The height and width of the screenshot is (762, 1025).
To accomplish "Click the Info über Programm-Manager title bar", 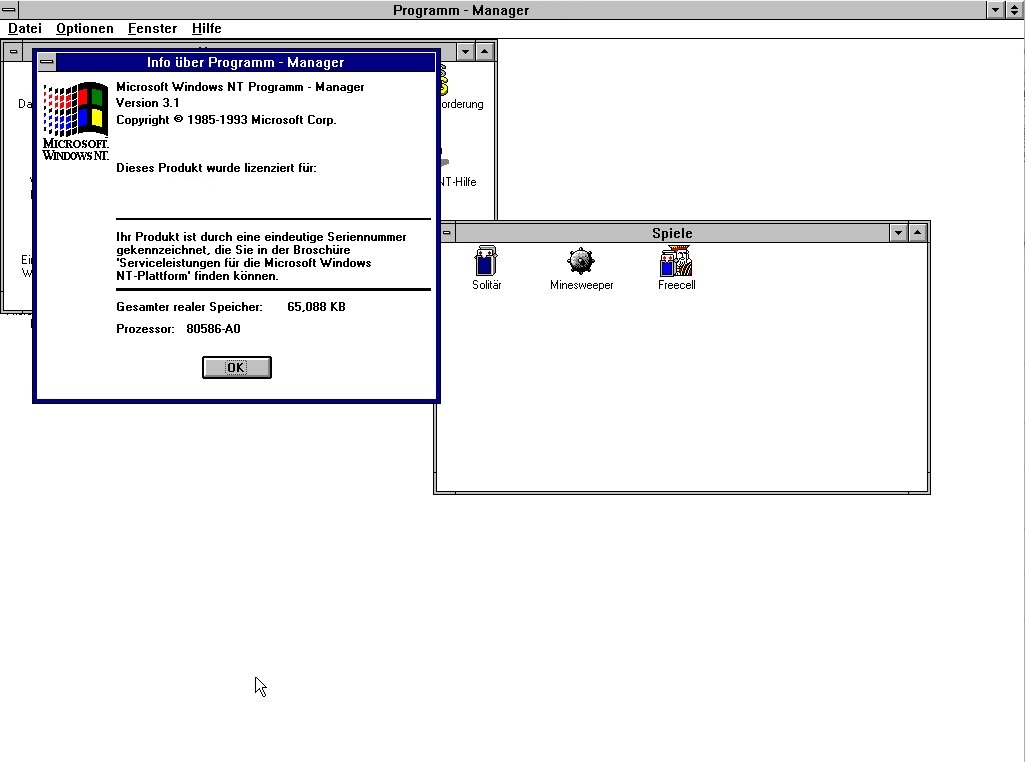I will coord(245,62).
